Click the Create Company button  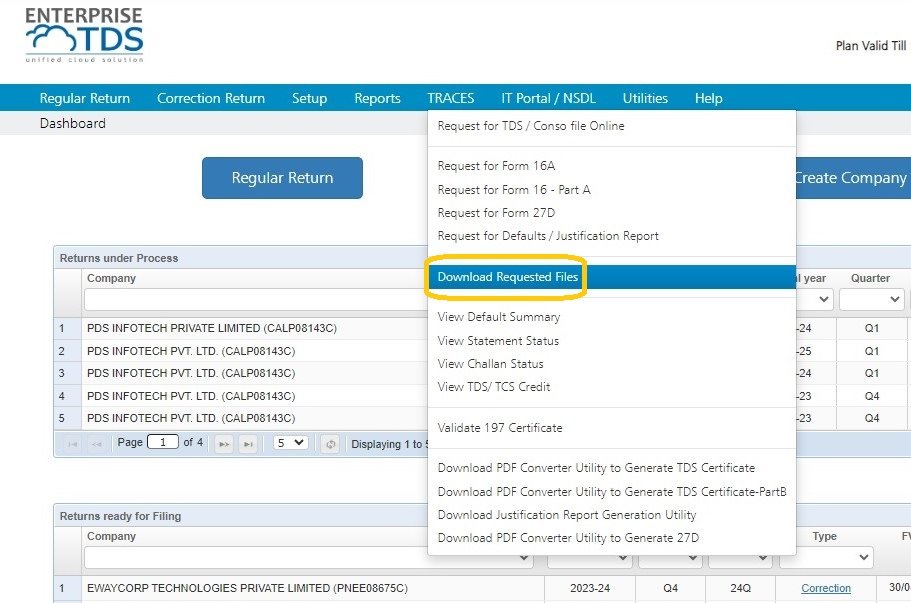click(x=852, y=178)
